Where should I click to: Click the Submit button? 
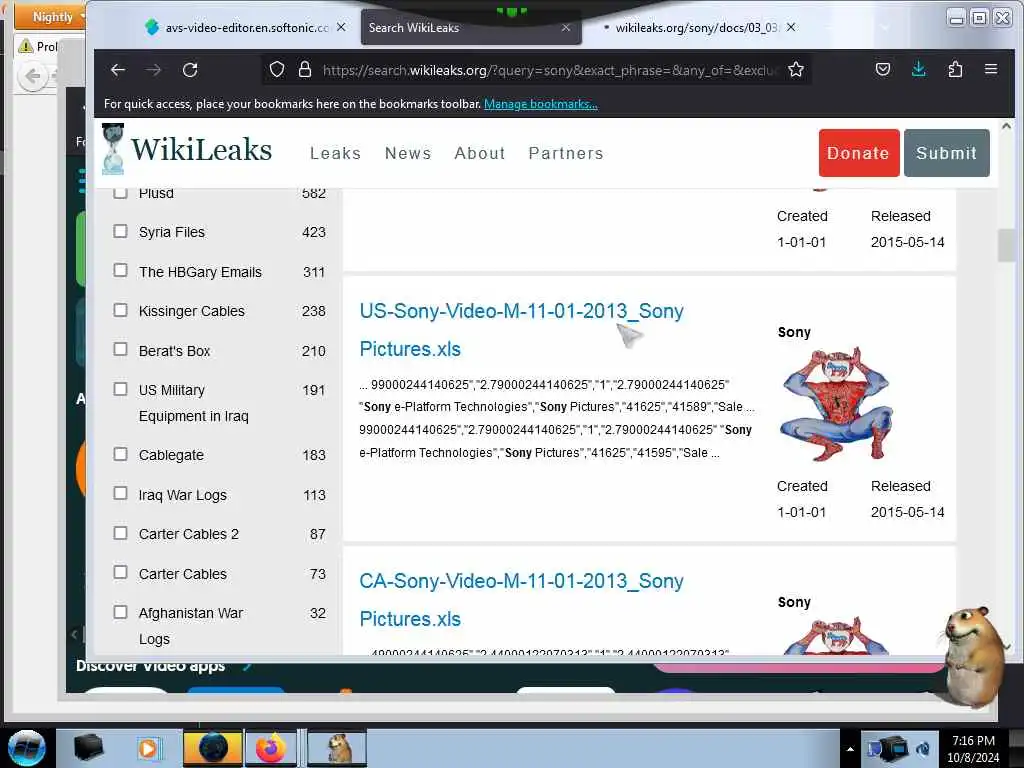tap(946, 153)
